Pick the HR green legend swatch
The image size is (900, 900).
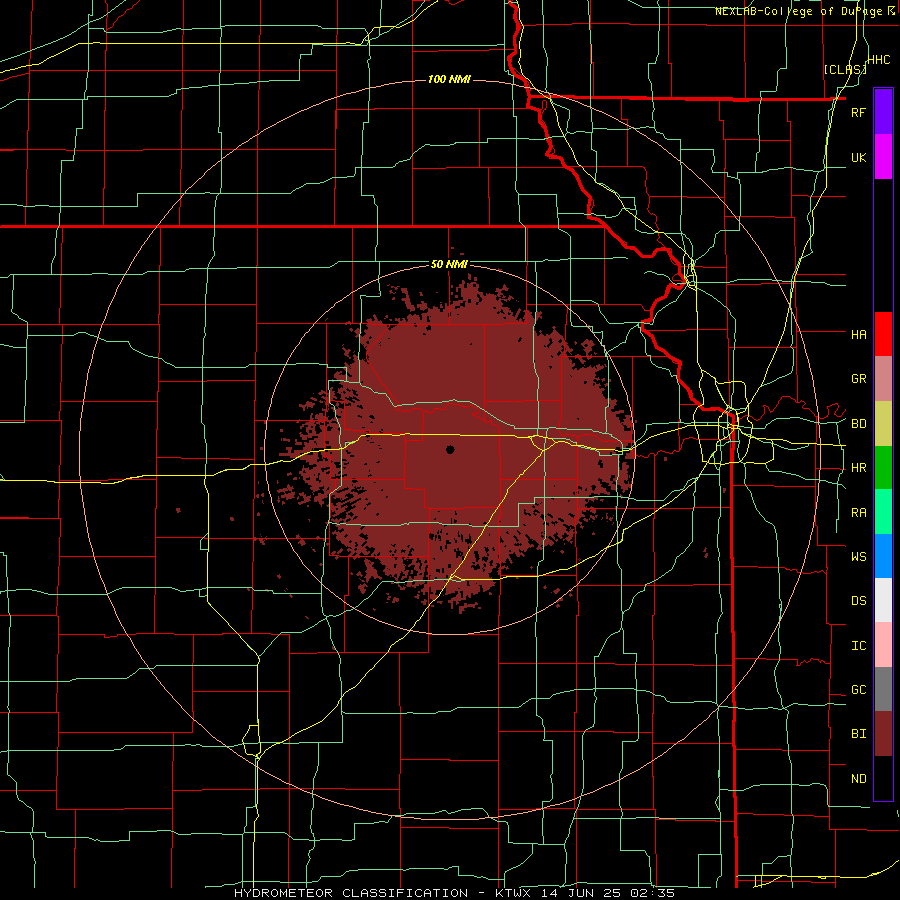(x=883, y=468)
